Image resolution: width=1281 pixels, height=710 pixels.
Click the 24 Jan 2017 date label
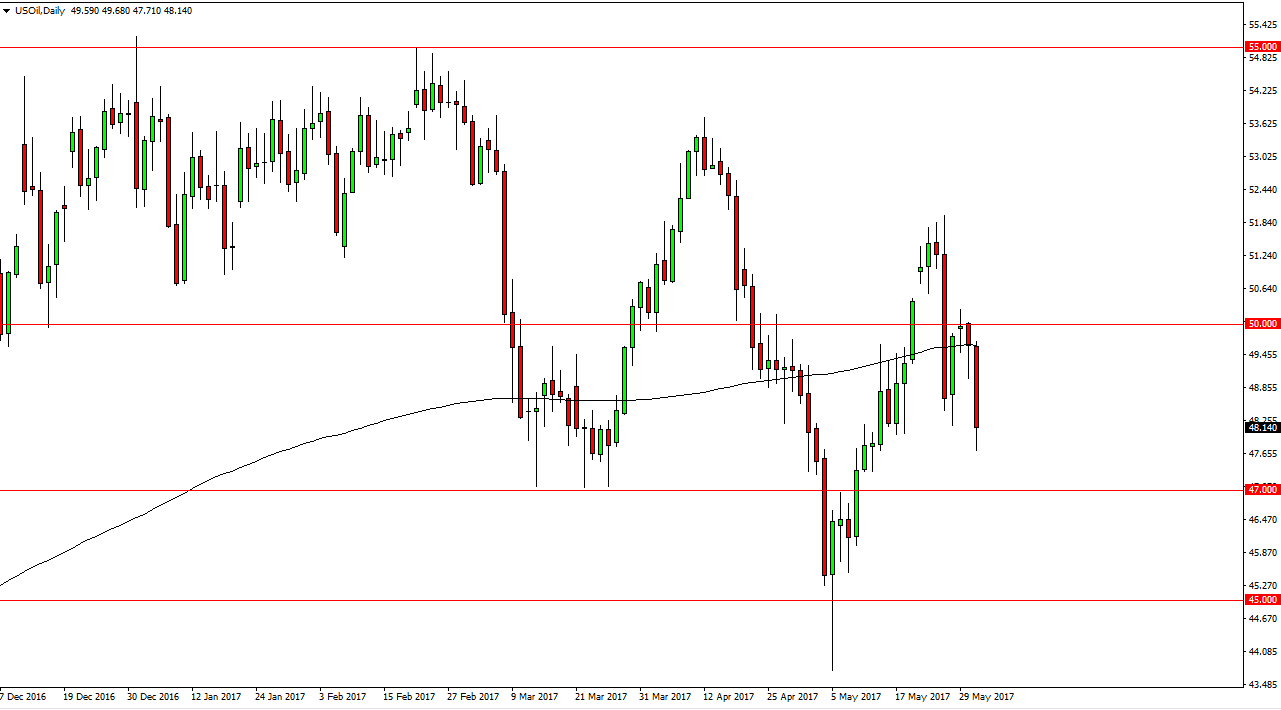(280, 697)
